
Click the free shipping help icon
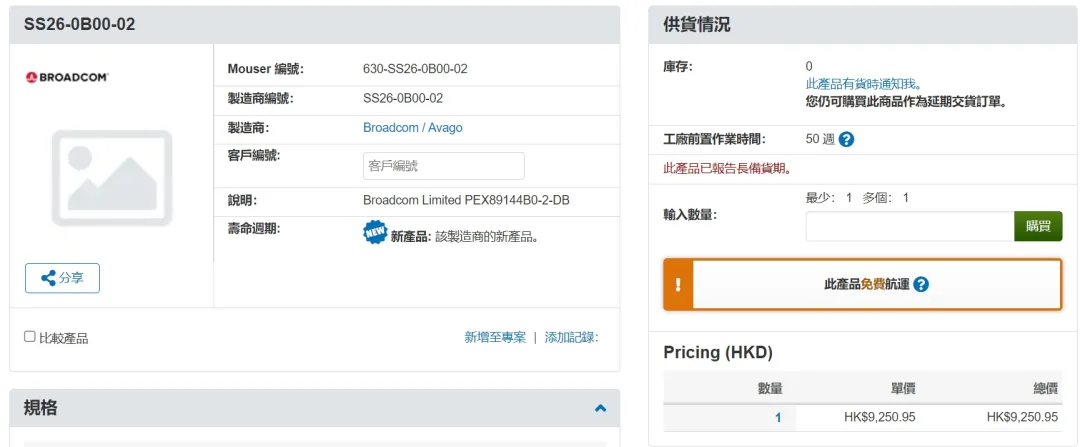click(x=921, y=284)
